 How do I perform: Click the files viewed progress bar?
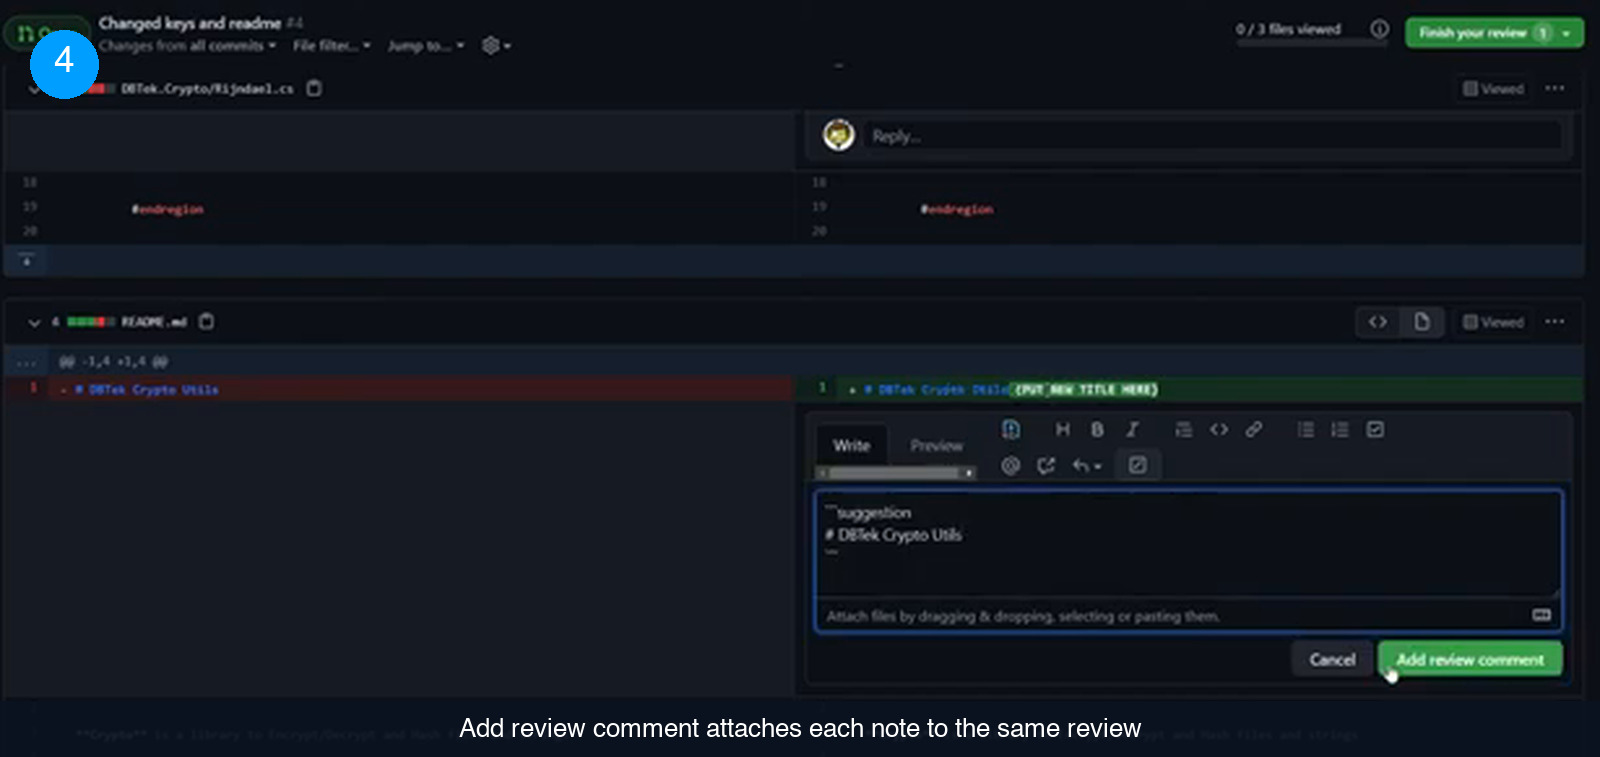coord(1311,43)
